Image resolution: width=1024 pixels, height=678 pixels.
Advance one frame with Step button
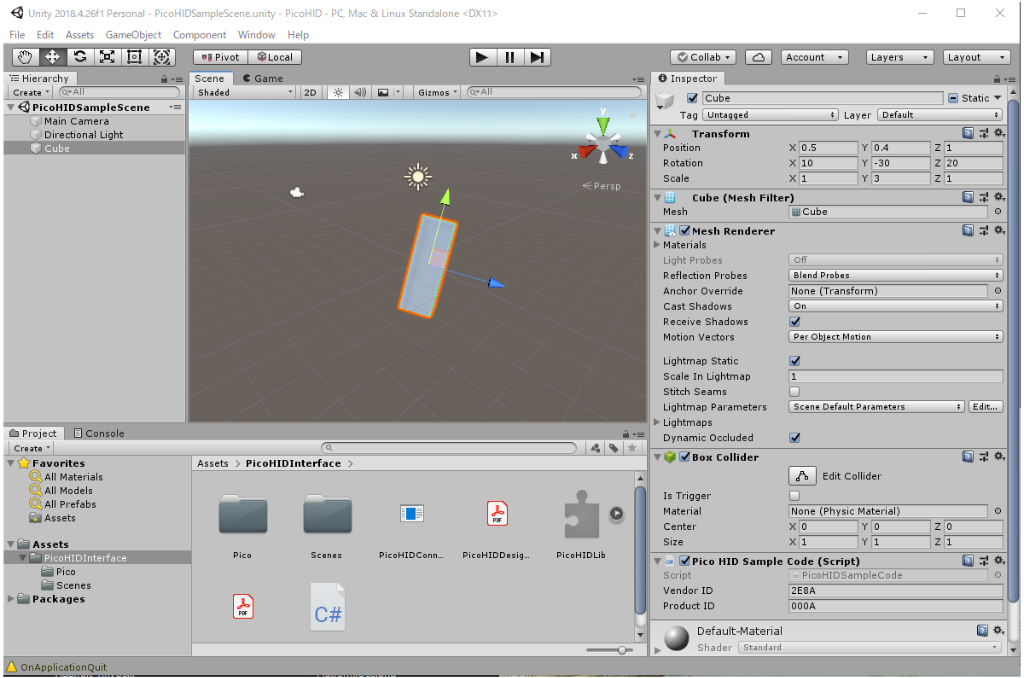pos(537,57)
